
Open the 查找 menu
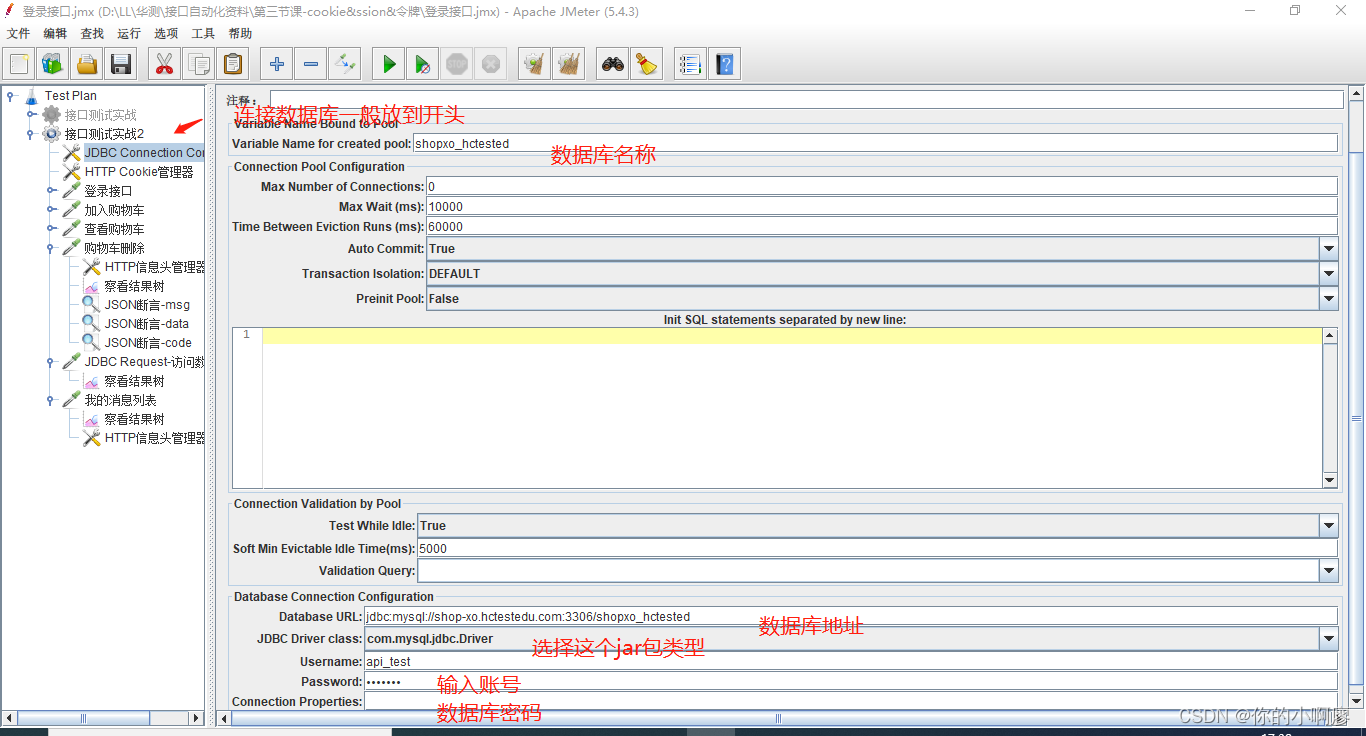92,34
